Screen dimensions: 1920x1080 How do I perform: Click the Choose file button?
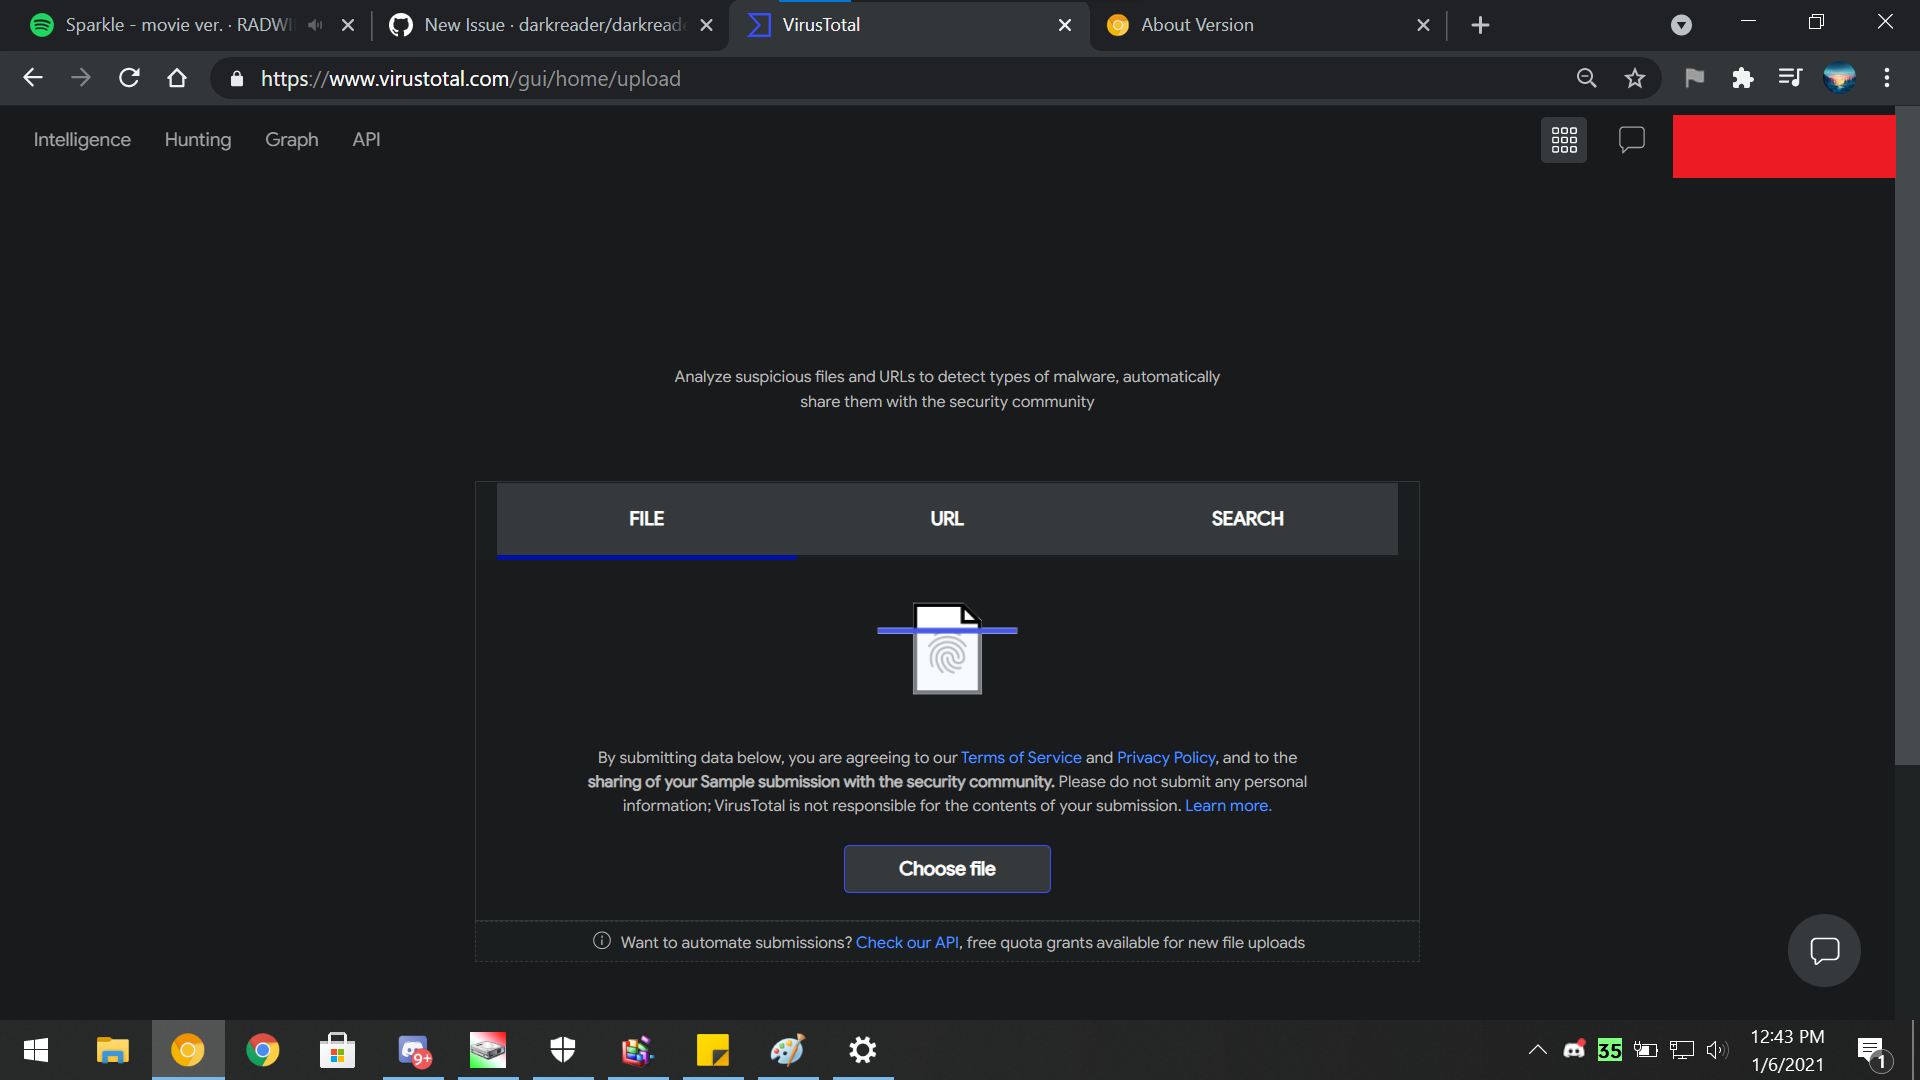coord(947,868)
